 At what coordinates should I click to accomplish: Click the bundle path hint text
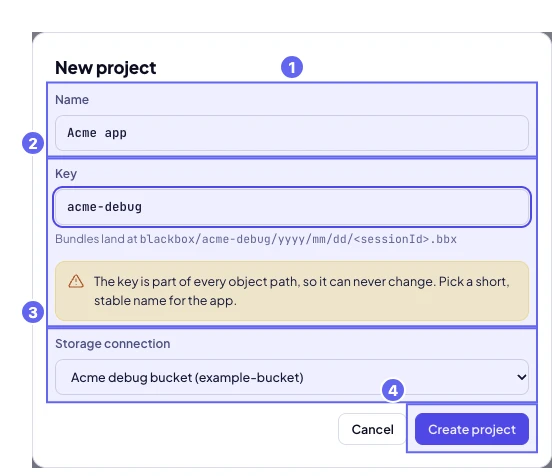256,239
